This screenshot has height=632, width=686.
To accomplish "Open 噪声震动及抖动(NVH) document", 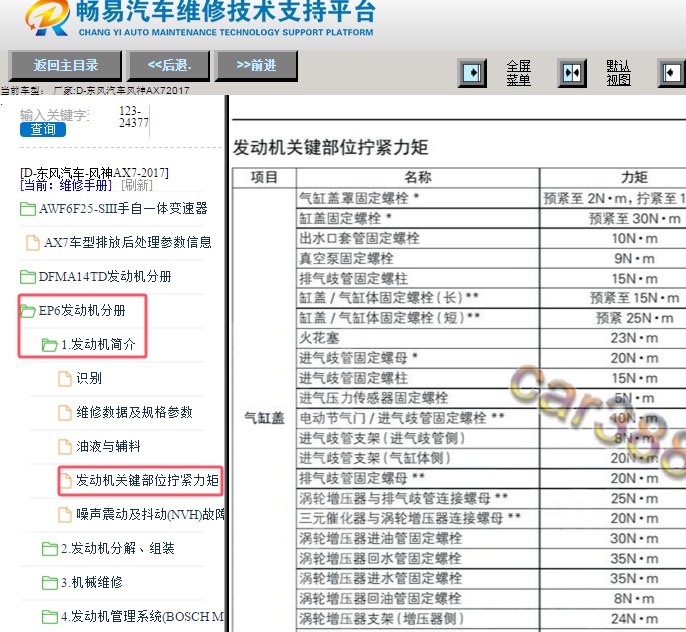I will pyautogui.click(x=150, y=514).
